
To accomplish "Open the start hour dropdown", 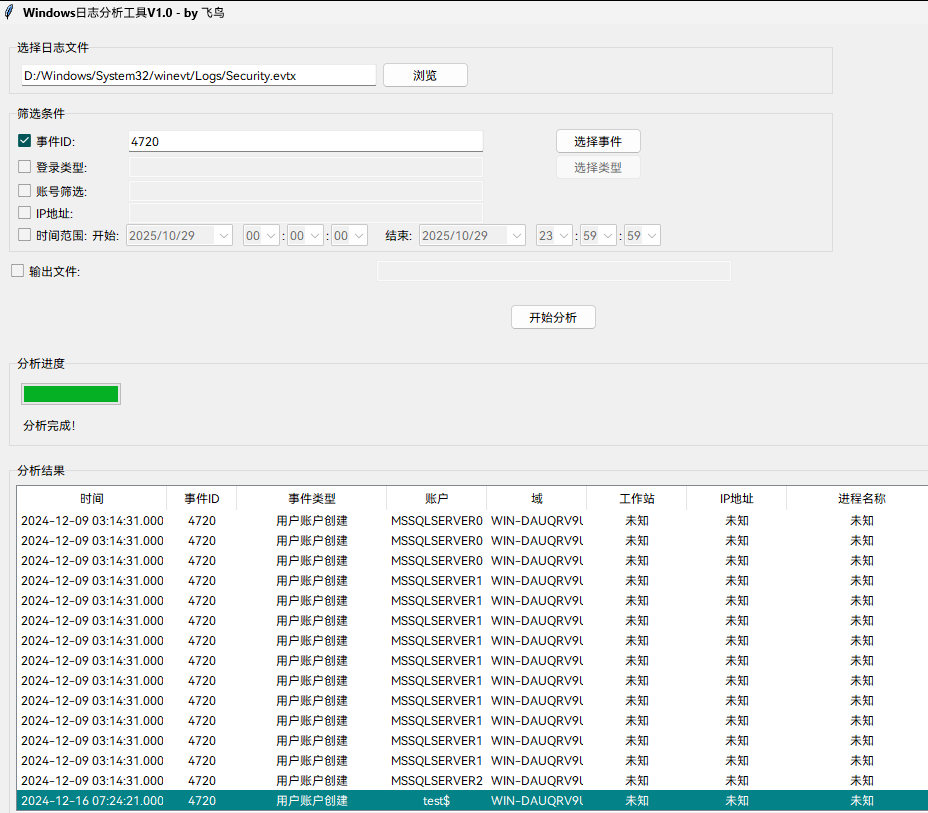I will 271,235.
